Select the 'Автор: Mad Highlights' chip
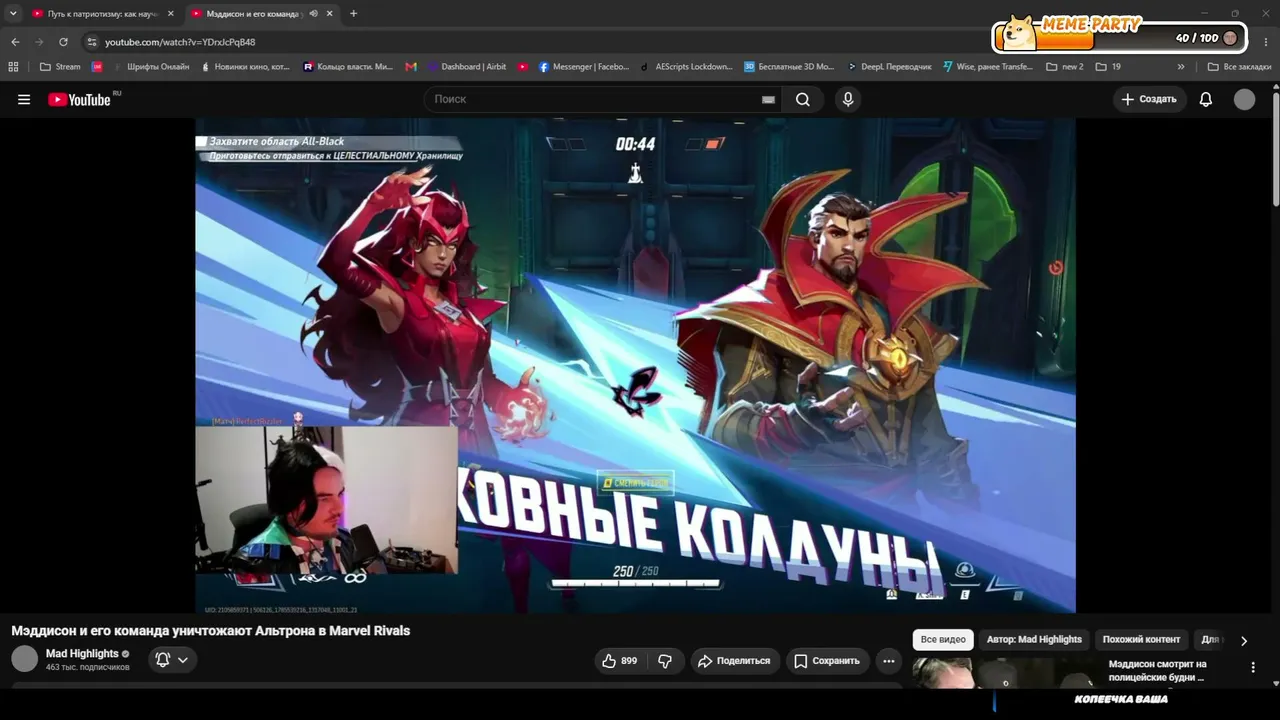Viewport: 1280px width, 720px height. [x=1034, y=640]
